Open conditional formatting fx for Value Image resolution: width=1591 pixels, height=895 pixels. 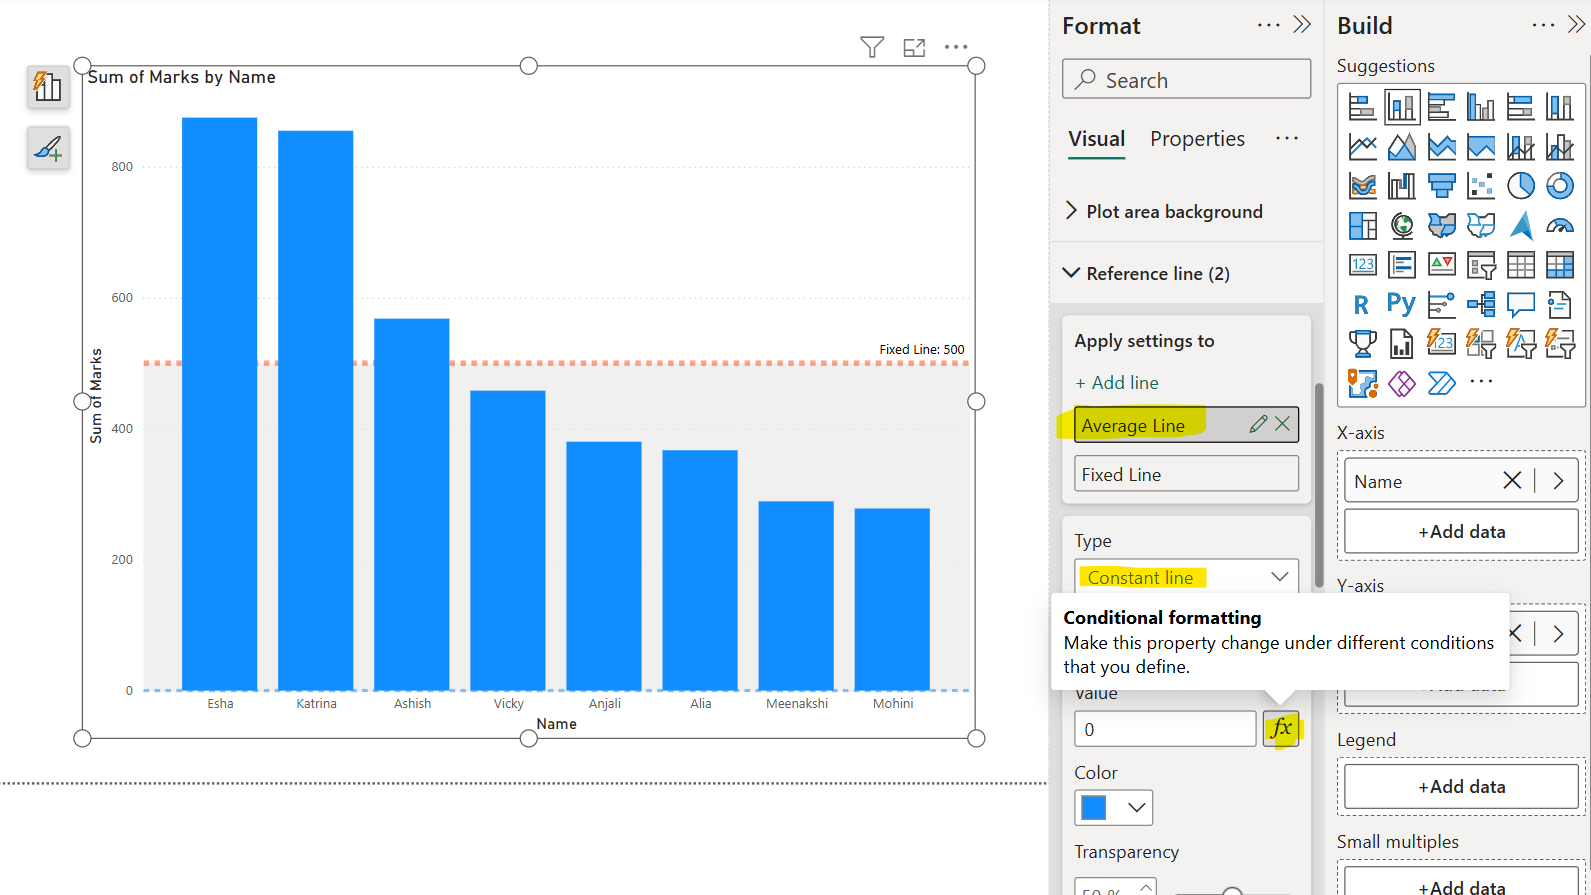1281,728
